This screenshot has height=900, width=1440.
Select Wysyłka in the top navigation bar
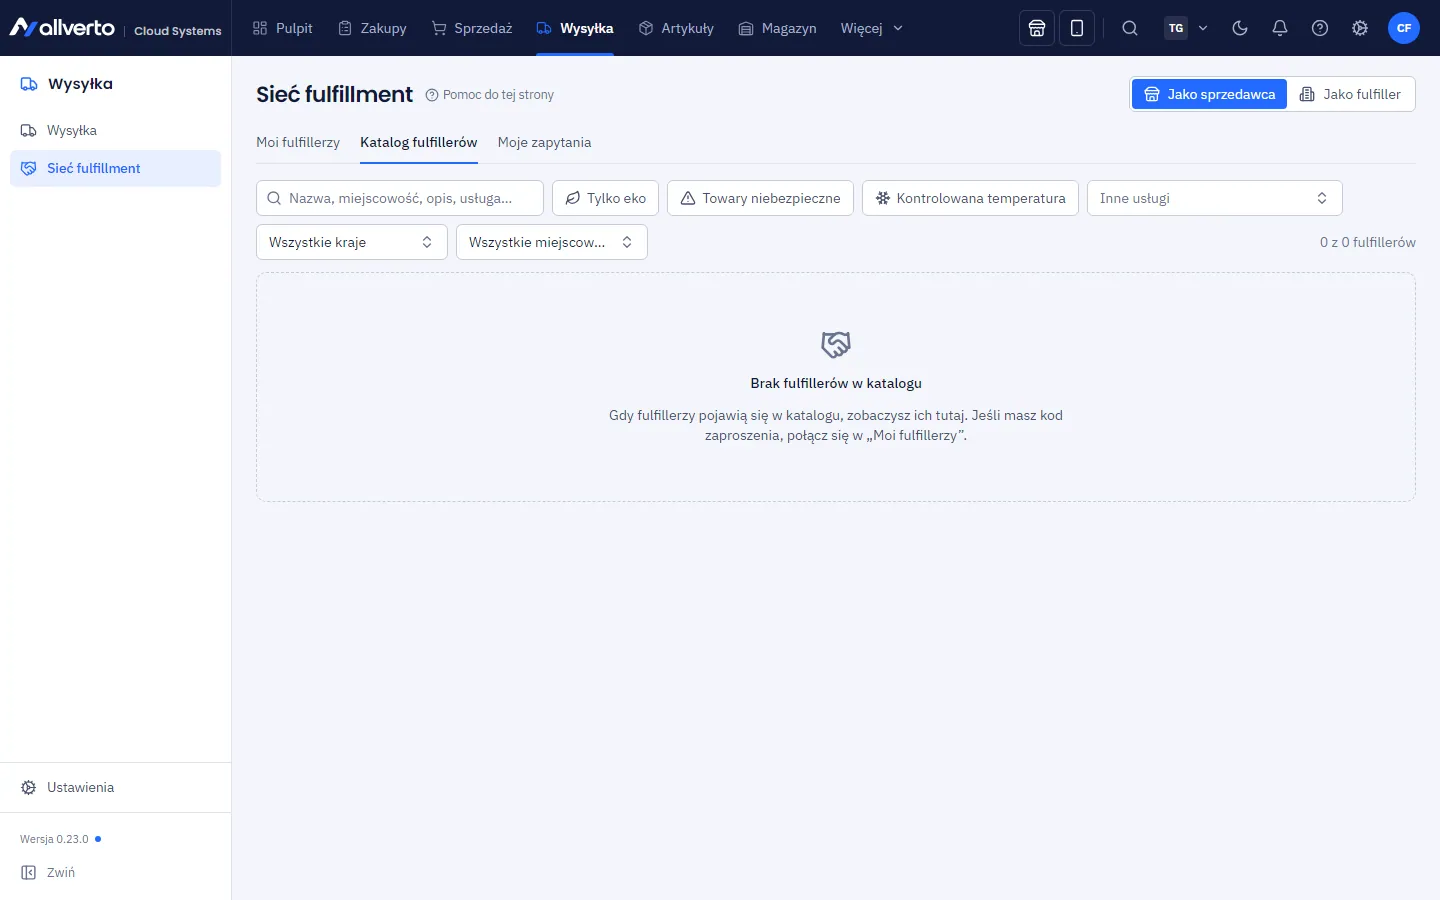(x=575, y=28)
